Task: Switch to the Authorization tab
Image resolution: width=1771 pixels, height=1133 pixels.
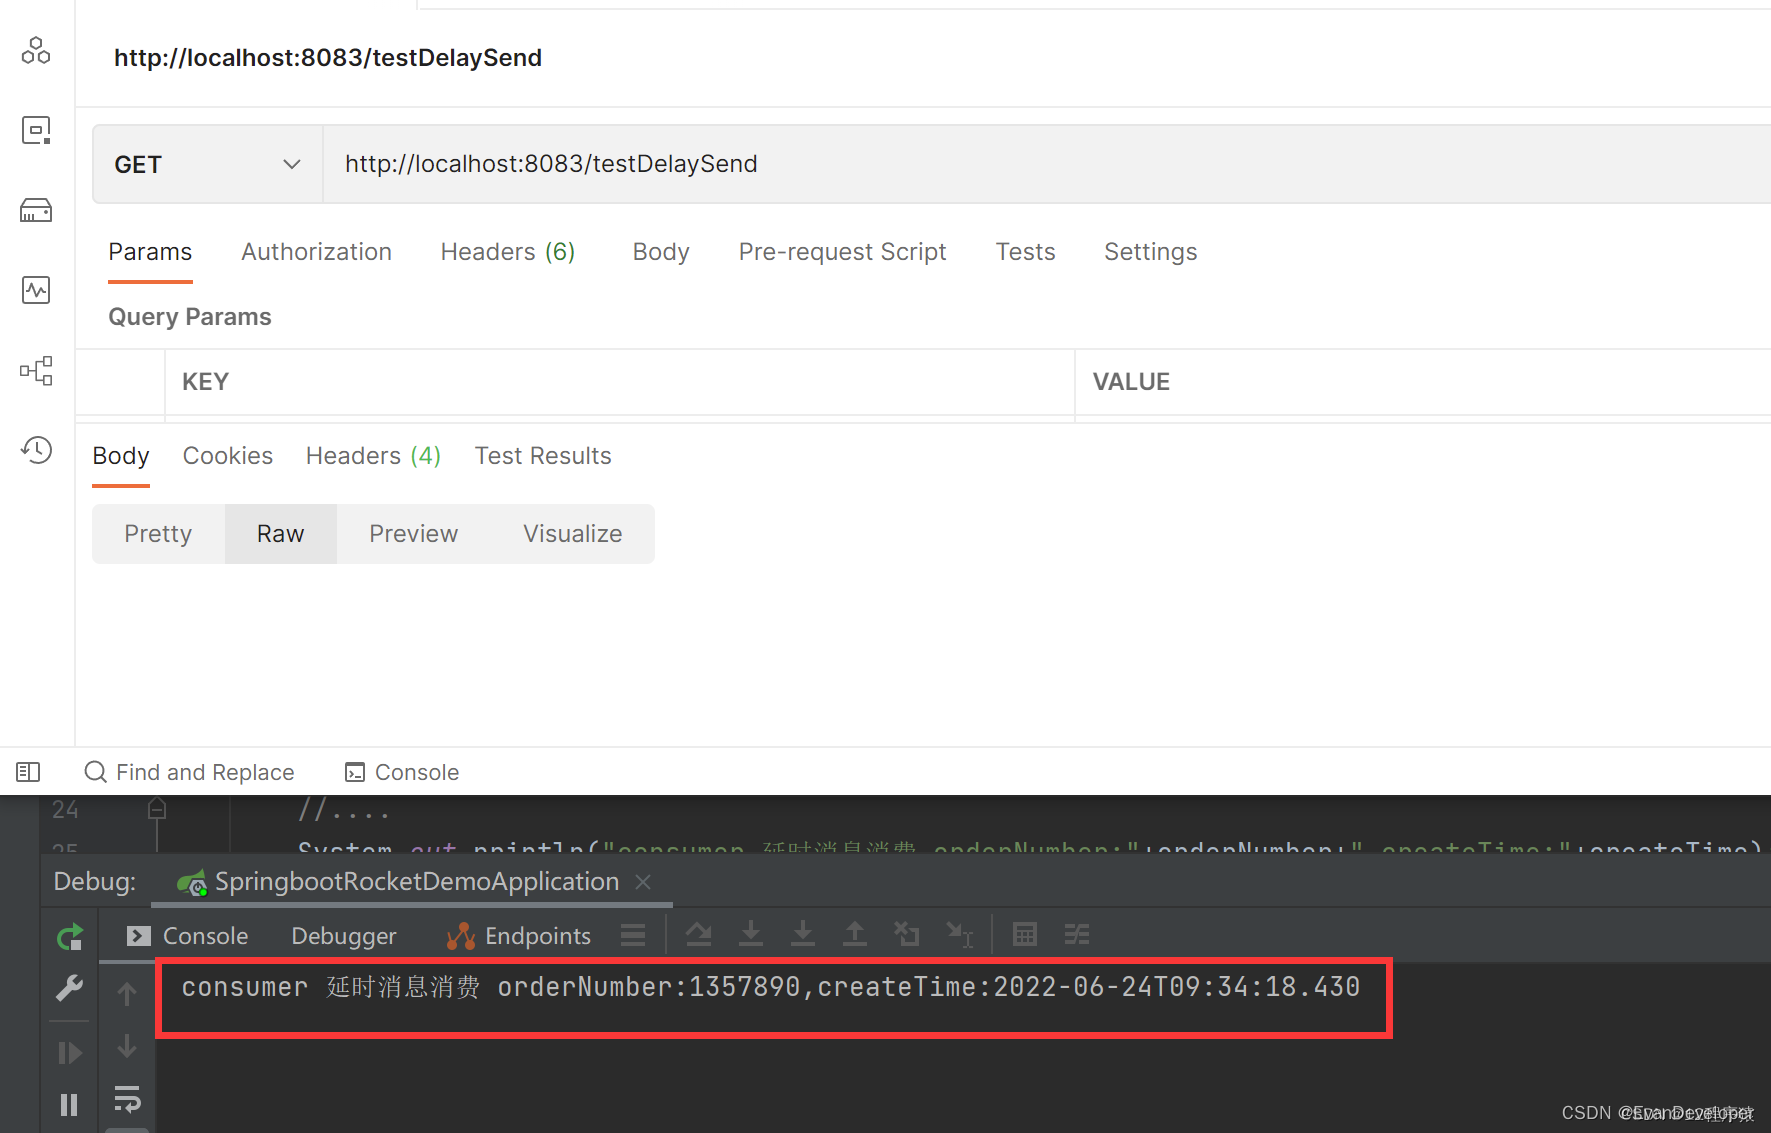Action: 316,252
